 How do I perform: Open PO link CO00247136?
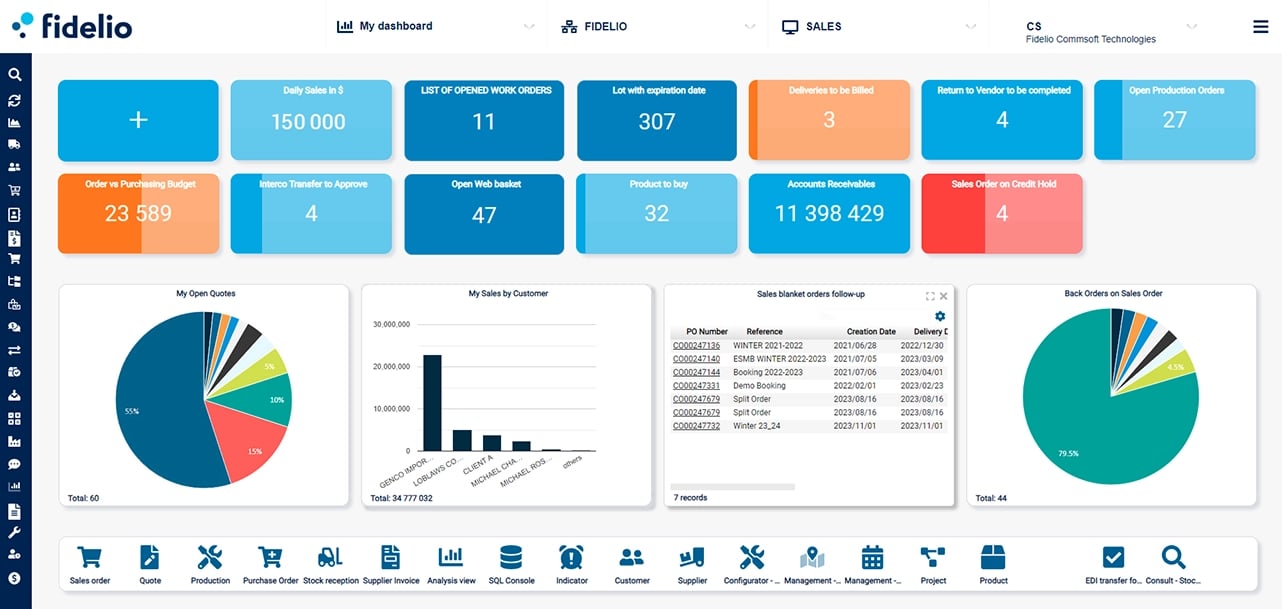pyautogui.click(x=696, y=345)
